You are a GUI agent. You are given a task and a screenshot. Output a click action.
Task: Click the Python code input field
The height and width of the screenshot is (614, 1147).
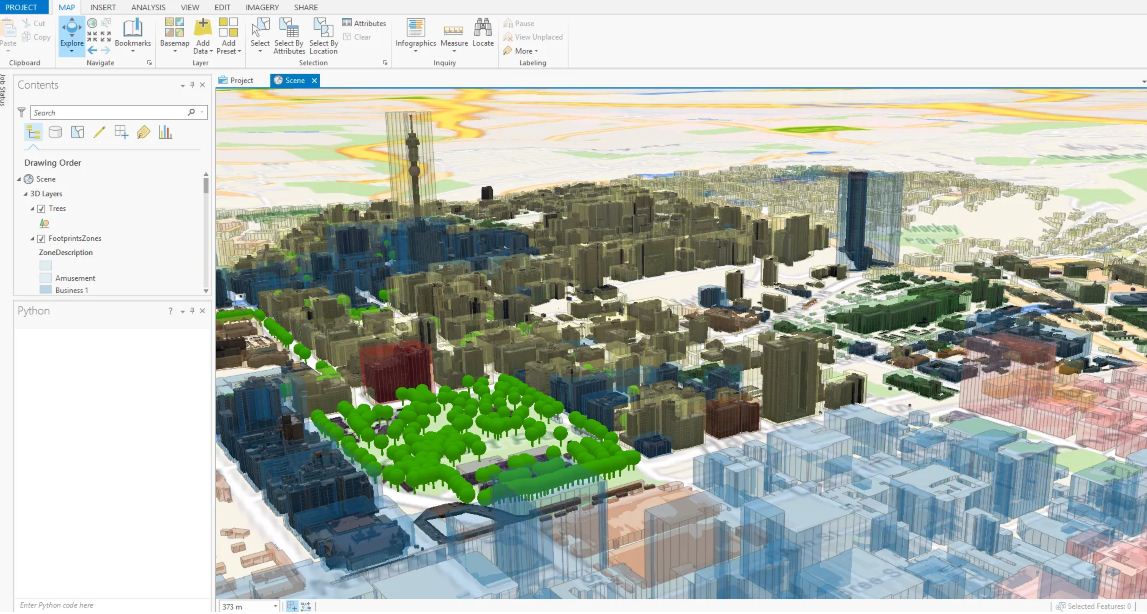point(113,605)
